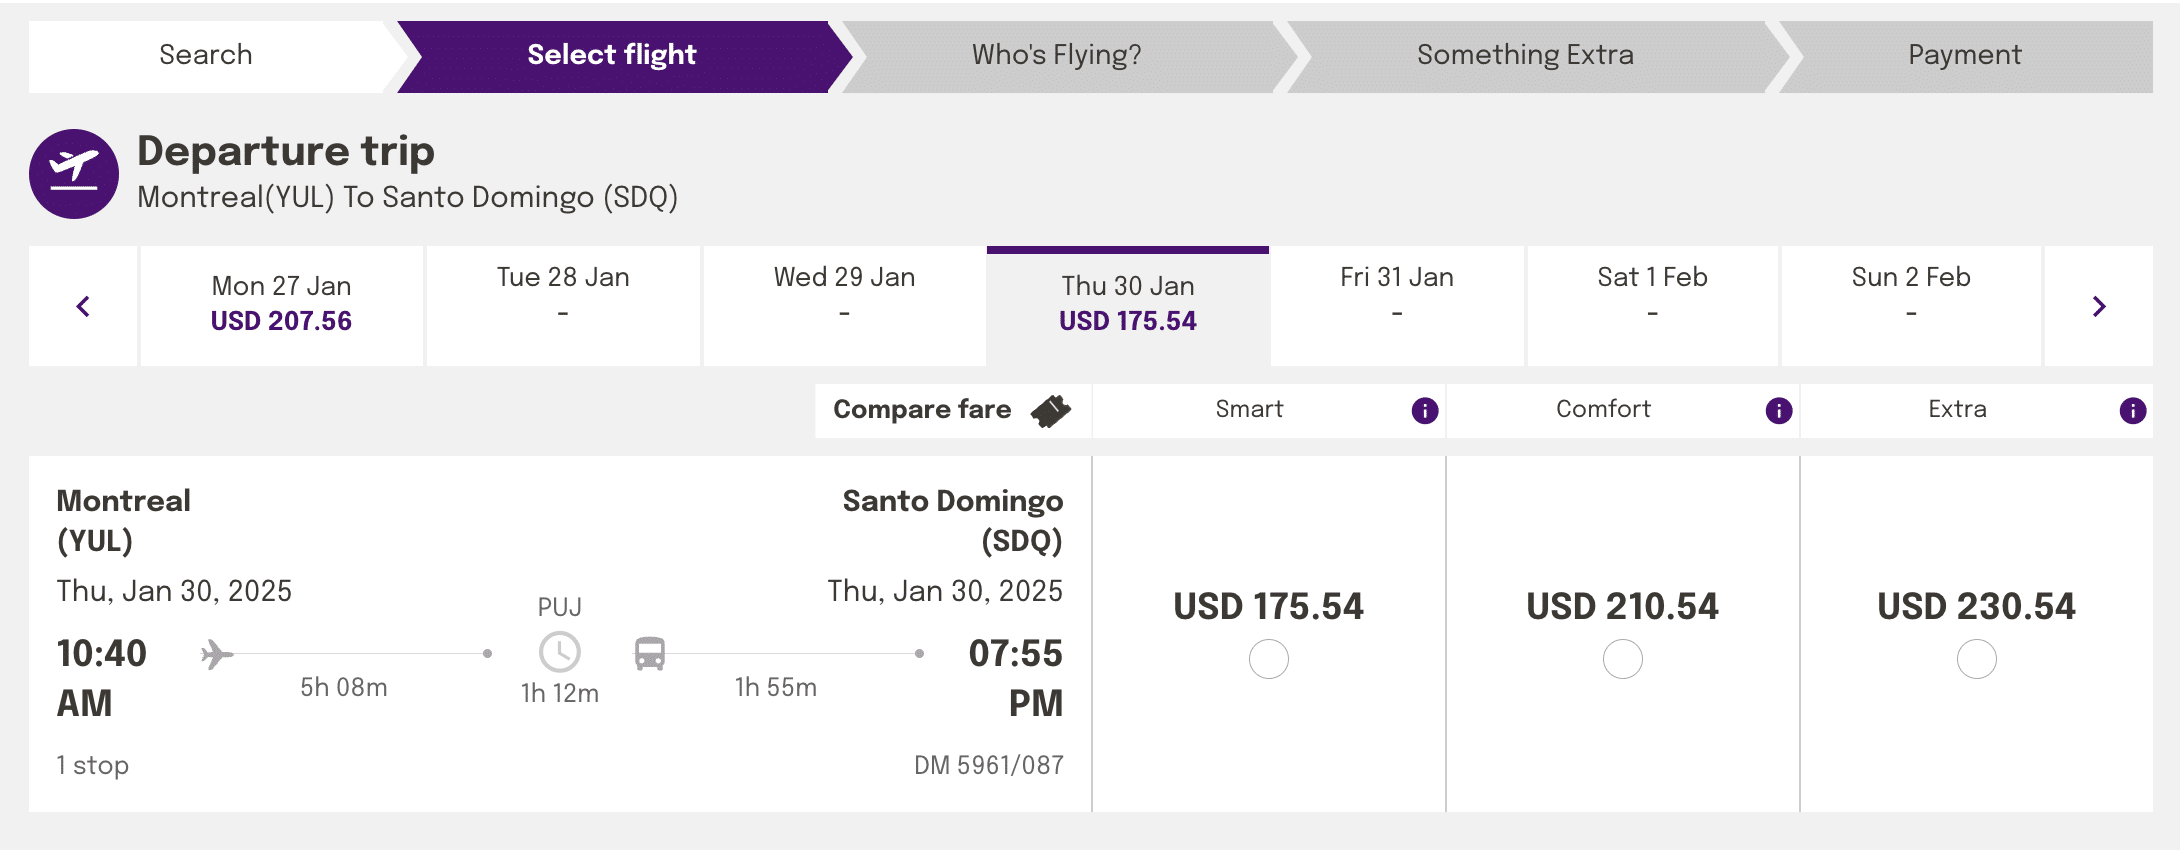Click the layover clock icon at PUJ
The image size is (2180, 850).
(x=560, y=652)
